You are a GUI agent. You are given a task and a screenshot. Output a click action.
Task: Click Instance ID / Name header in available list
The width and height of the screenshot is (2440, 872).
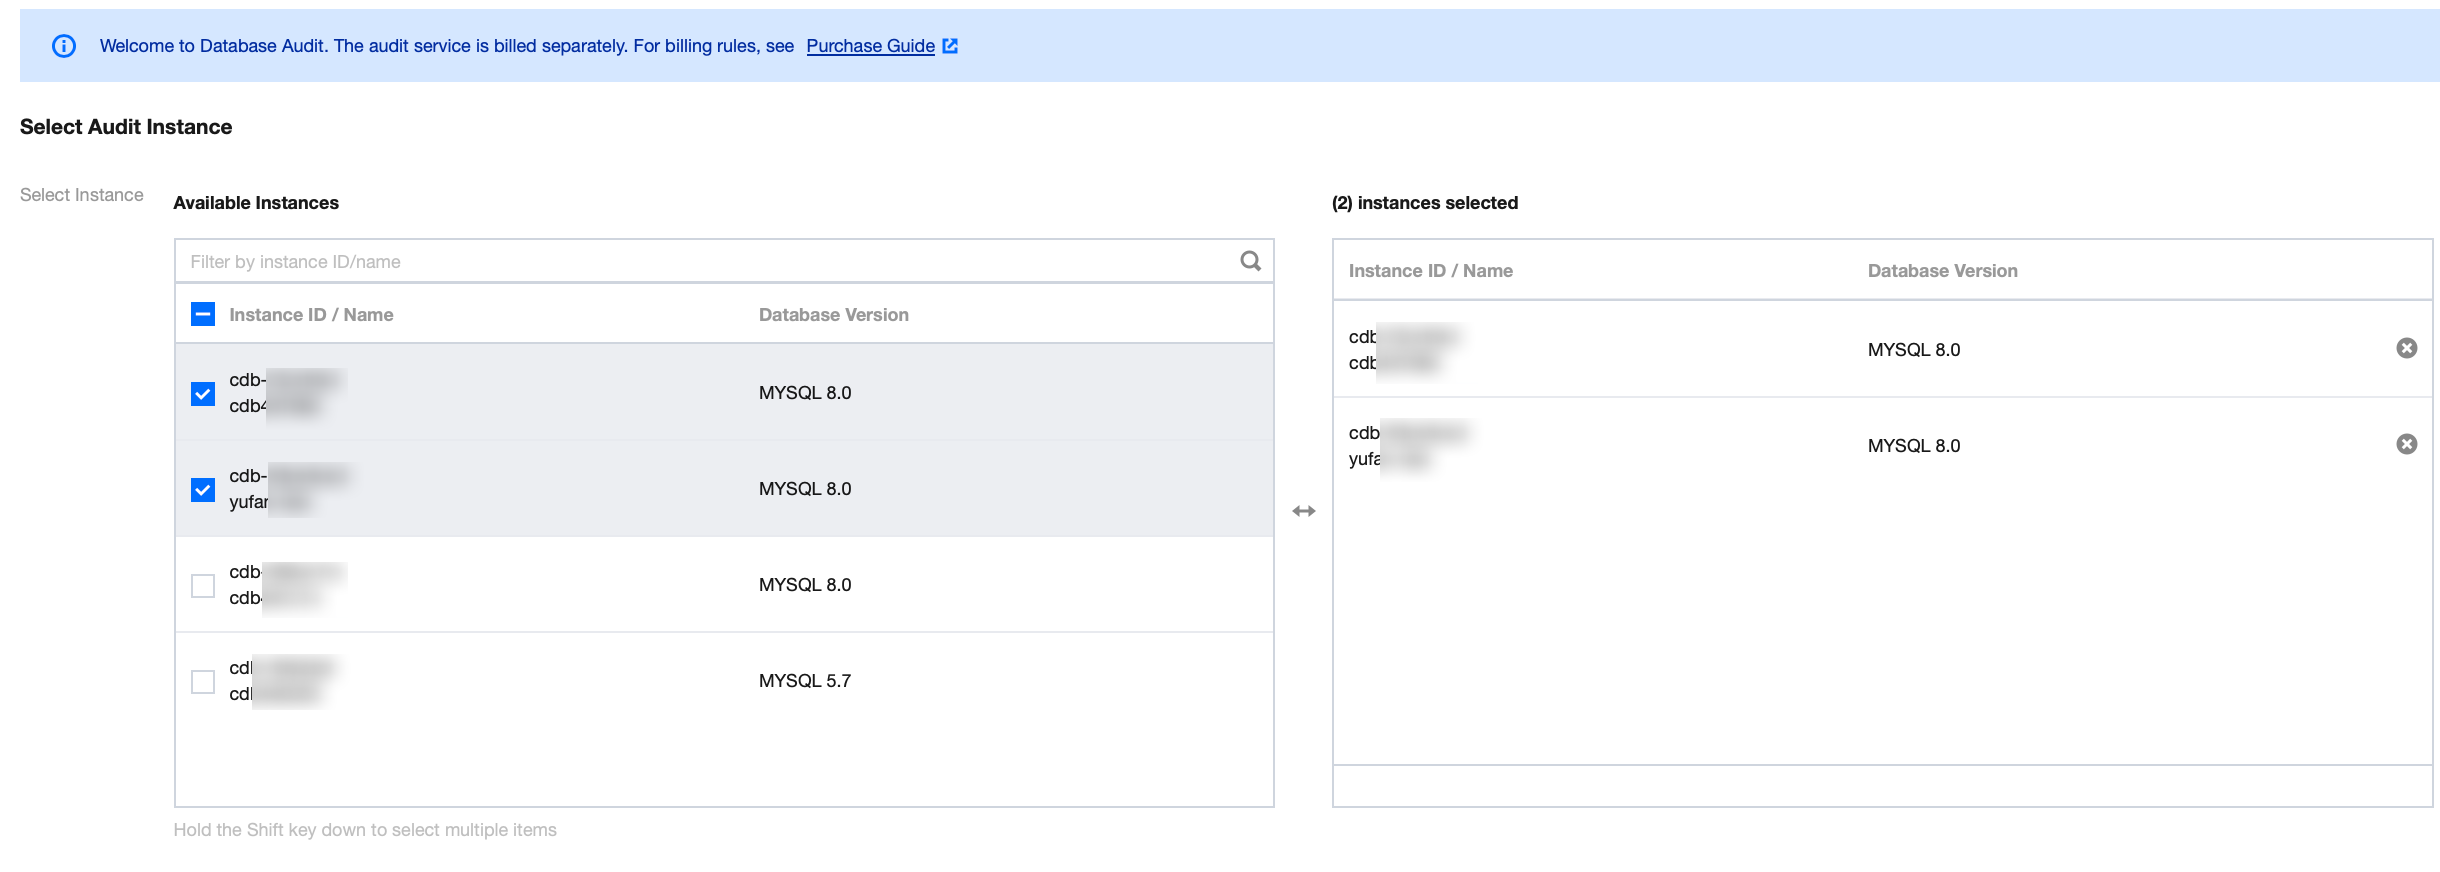coord(311,315)
